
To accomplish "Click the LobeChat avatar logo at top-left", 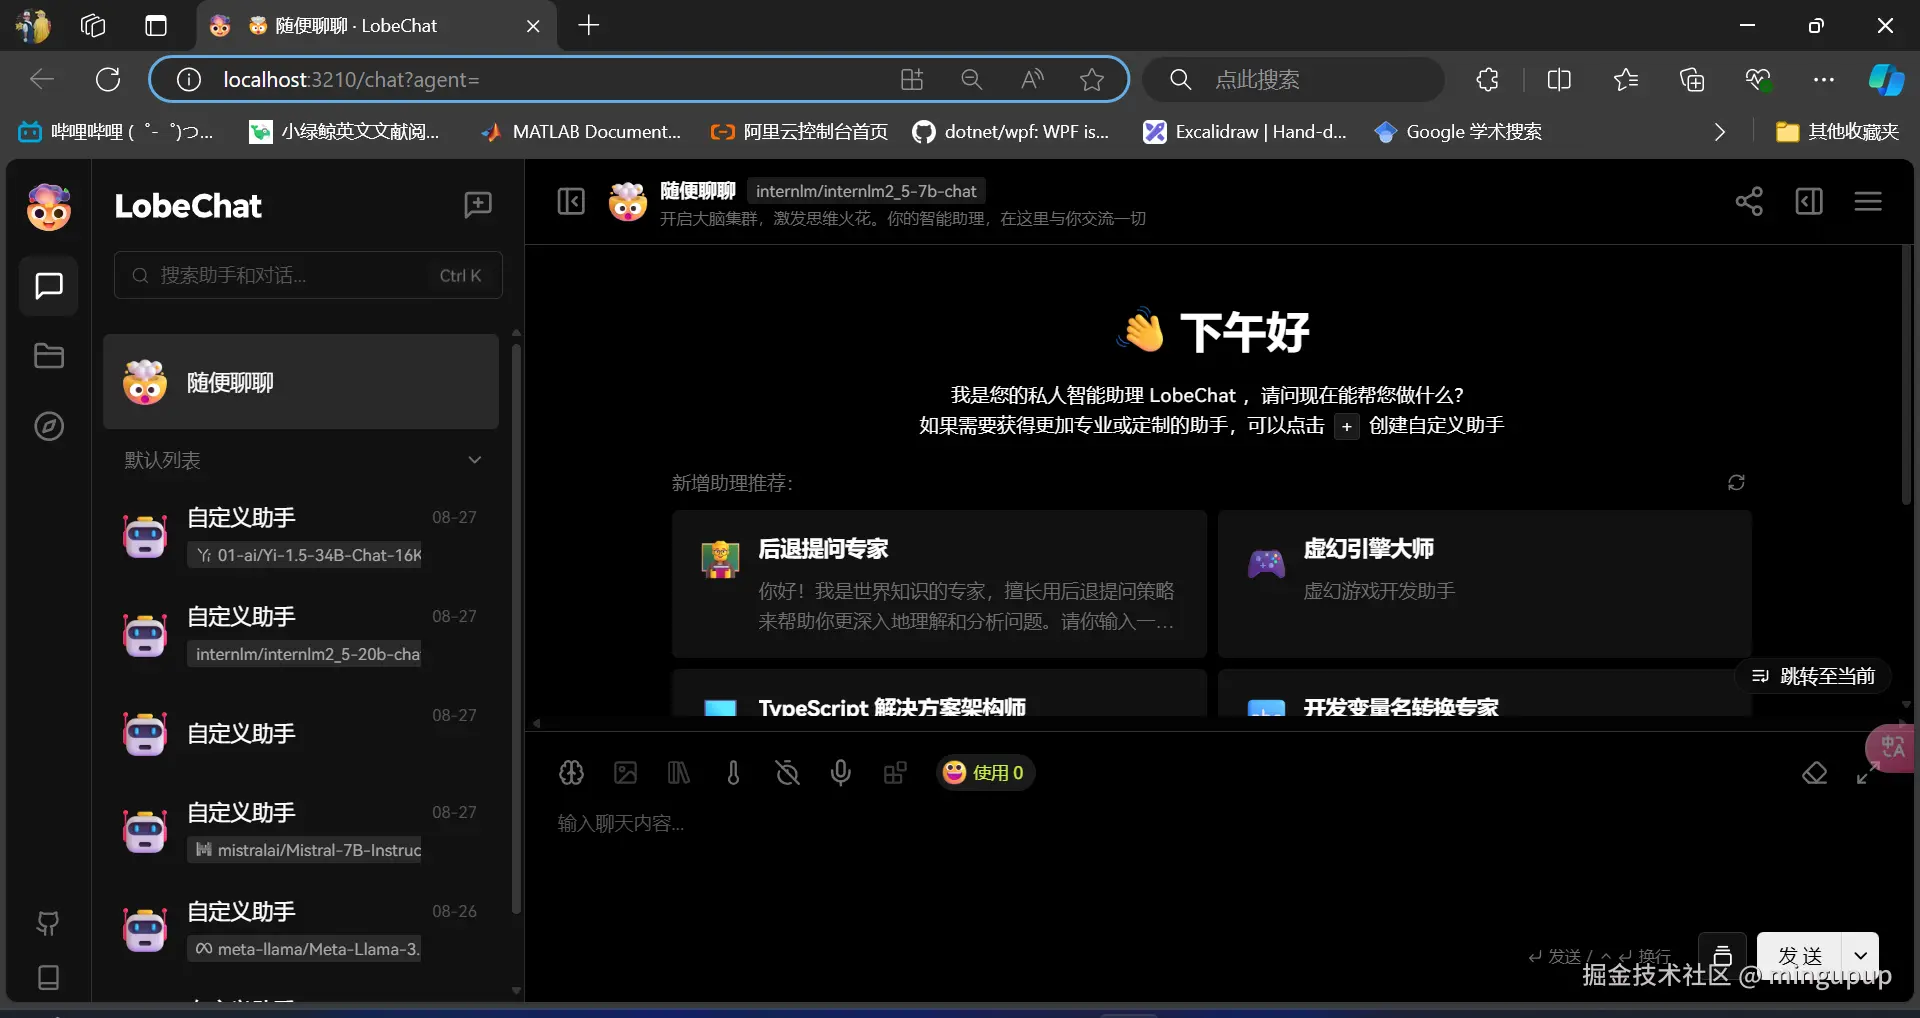I will pyautogui.click(x=48, y=207).
